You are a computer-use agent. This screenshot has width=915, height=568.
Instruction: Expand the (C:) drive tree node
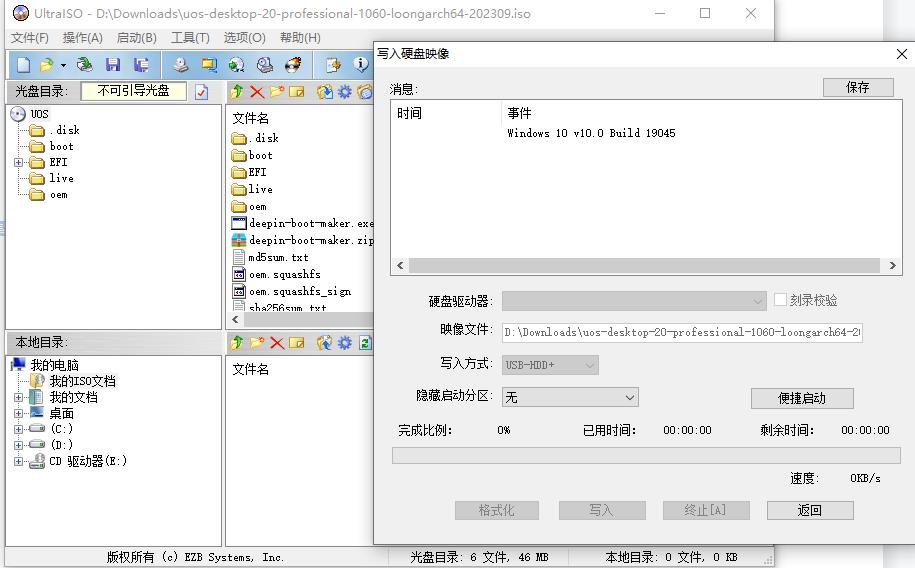tap(19, 429)
